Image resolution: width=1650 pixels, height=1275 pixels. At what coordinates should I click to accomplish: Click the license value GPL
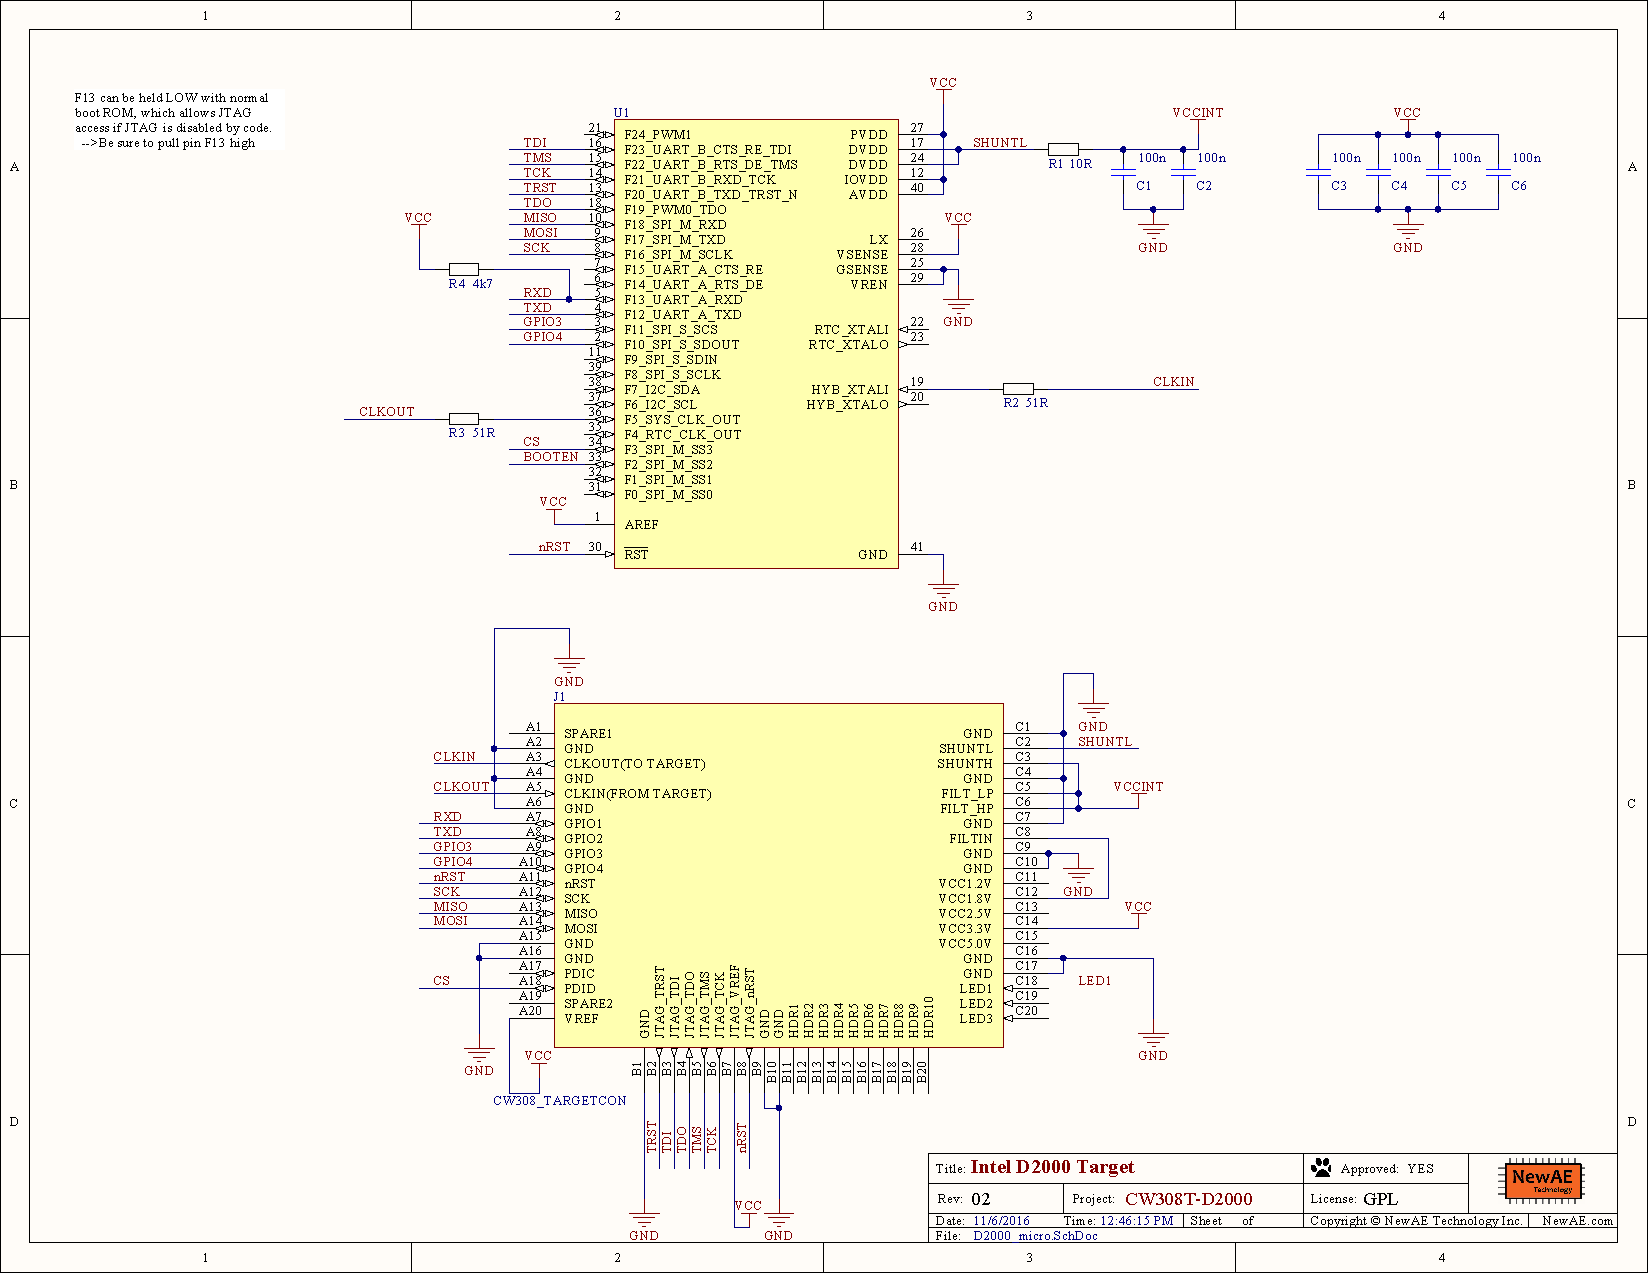coord(1380,1199)
